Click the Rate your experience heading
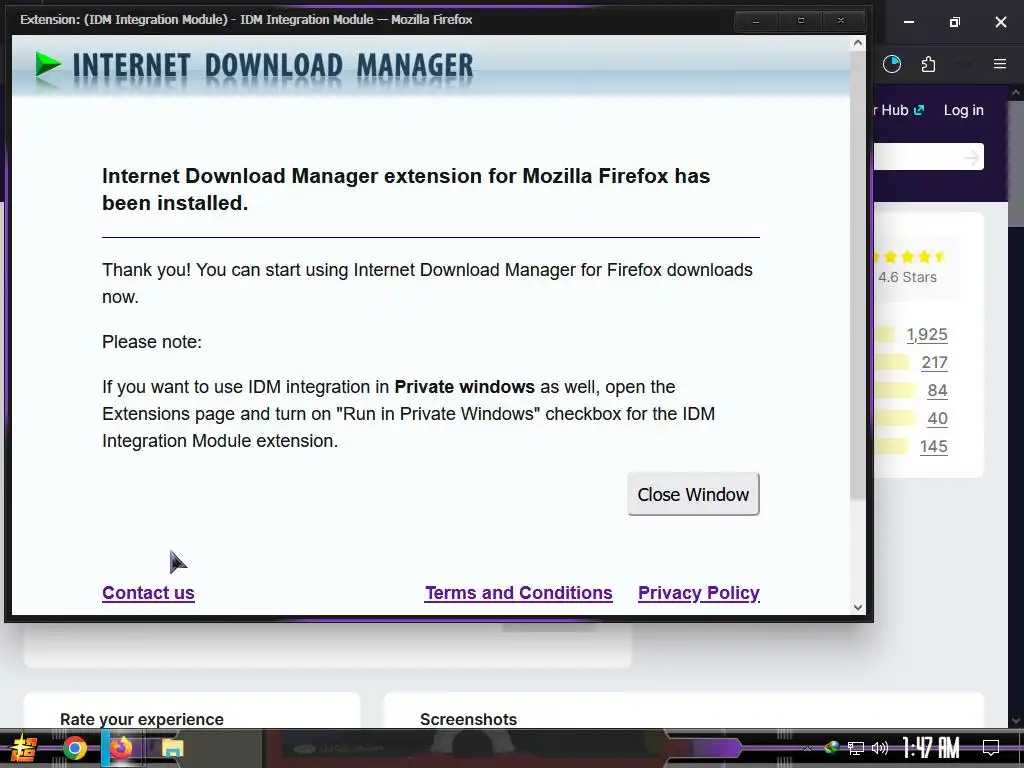 pyautogui.click(x=142, y=719)
